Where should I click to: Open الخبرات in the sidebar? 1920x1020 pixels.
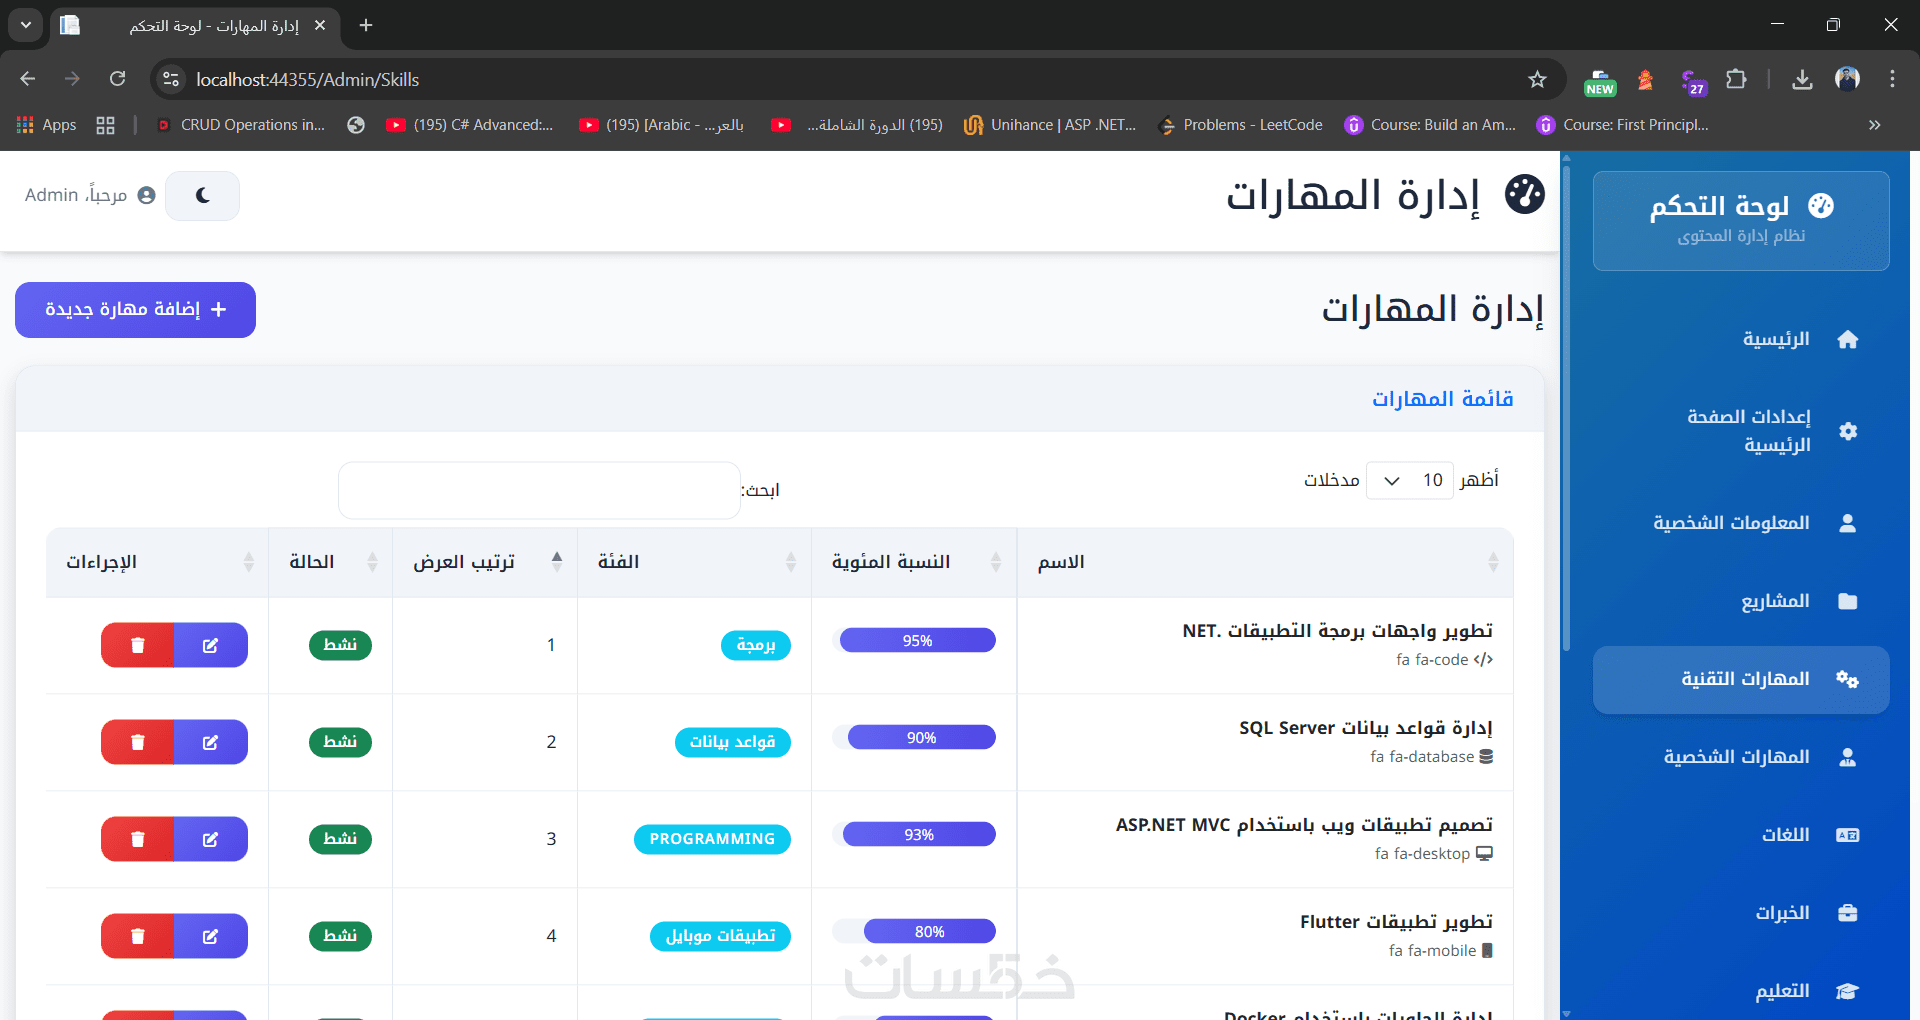(x=1742, y=913)
